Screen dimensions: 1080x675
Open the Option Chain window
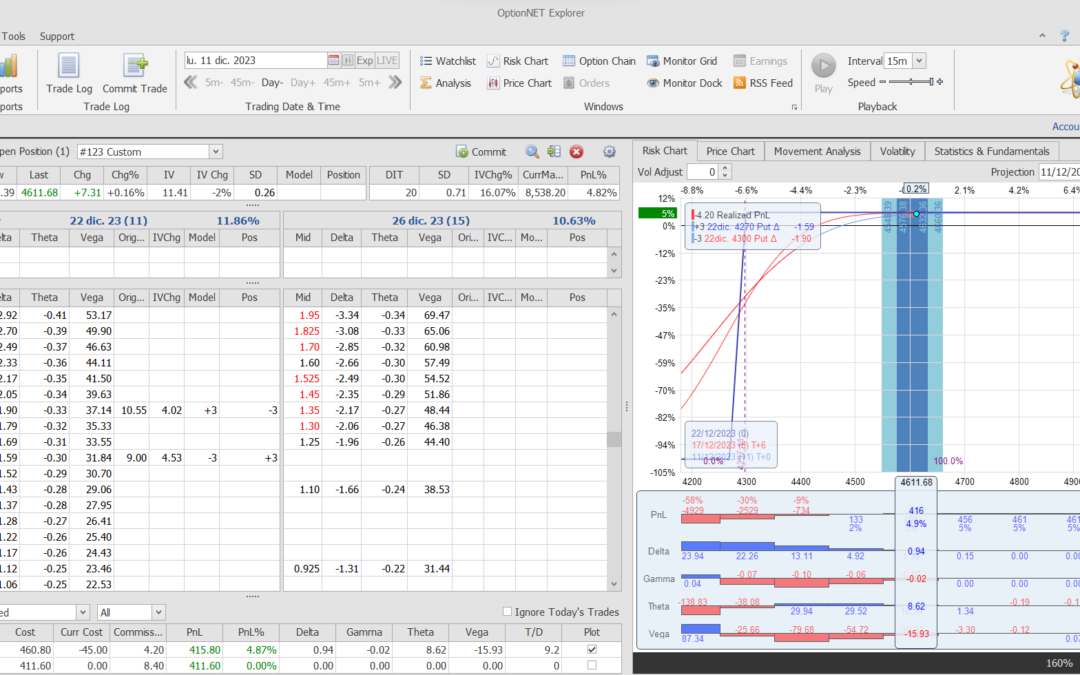(x=598, y=61)
